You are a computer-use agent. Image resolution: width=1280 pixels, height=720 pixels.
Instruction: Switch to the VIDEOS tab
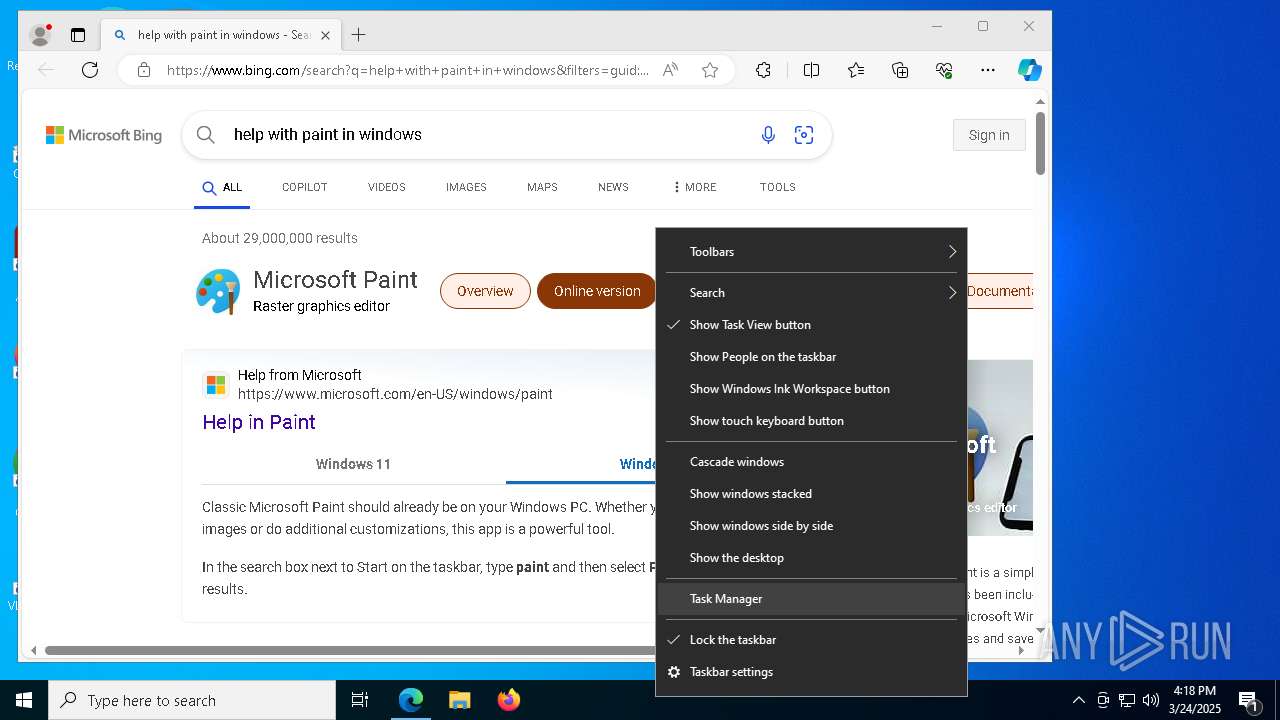pos(387,187)
